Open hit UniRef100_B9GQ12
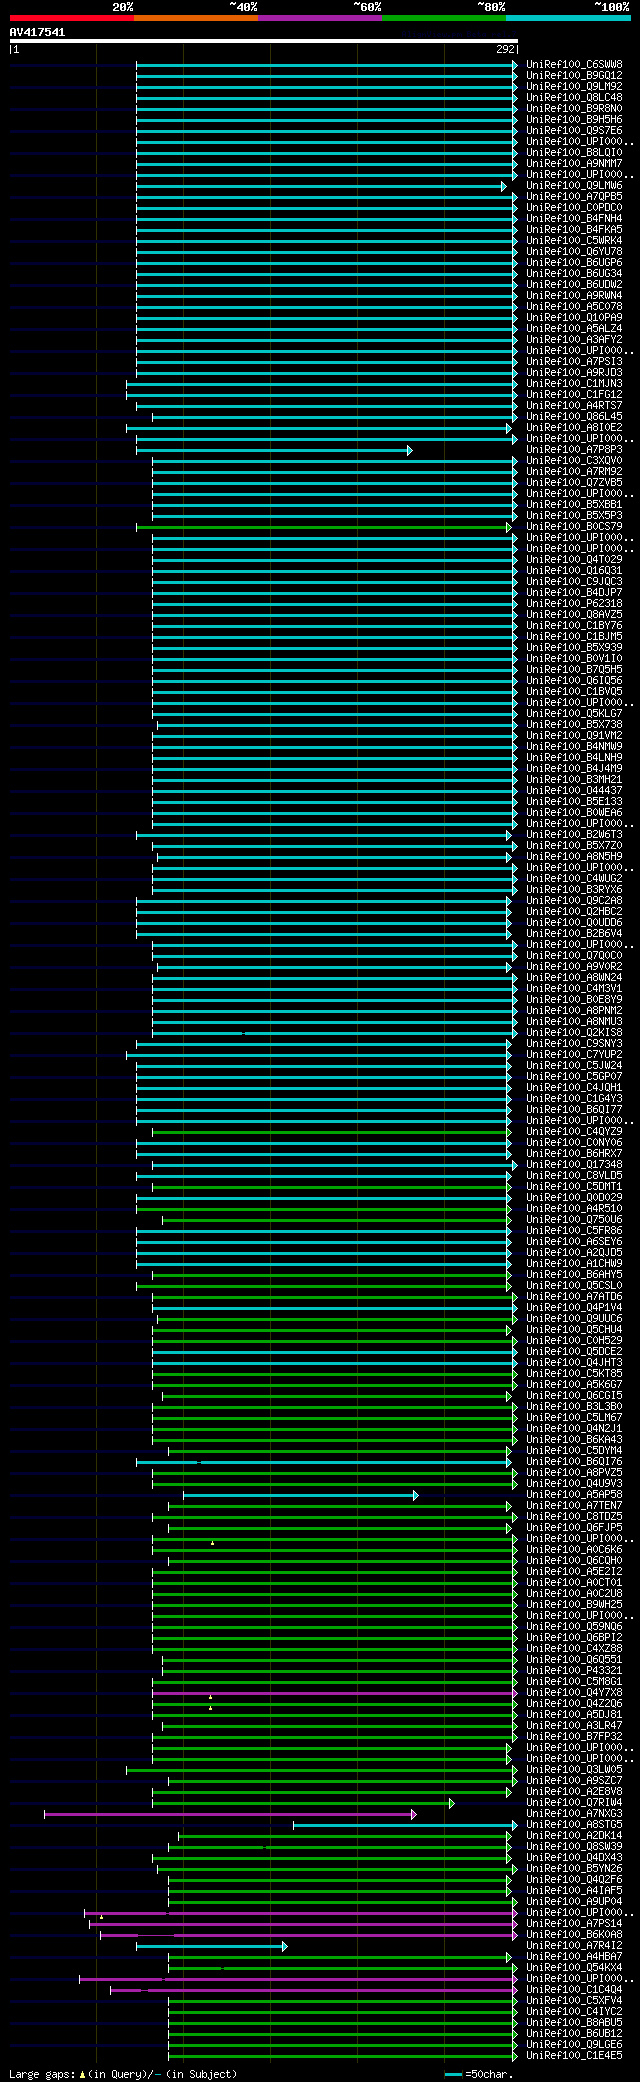Screen dimensions: 640x2082 coord(574,76)
